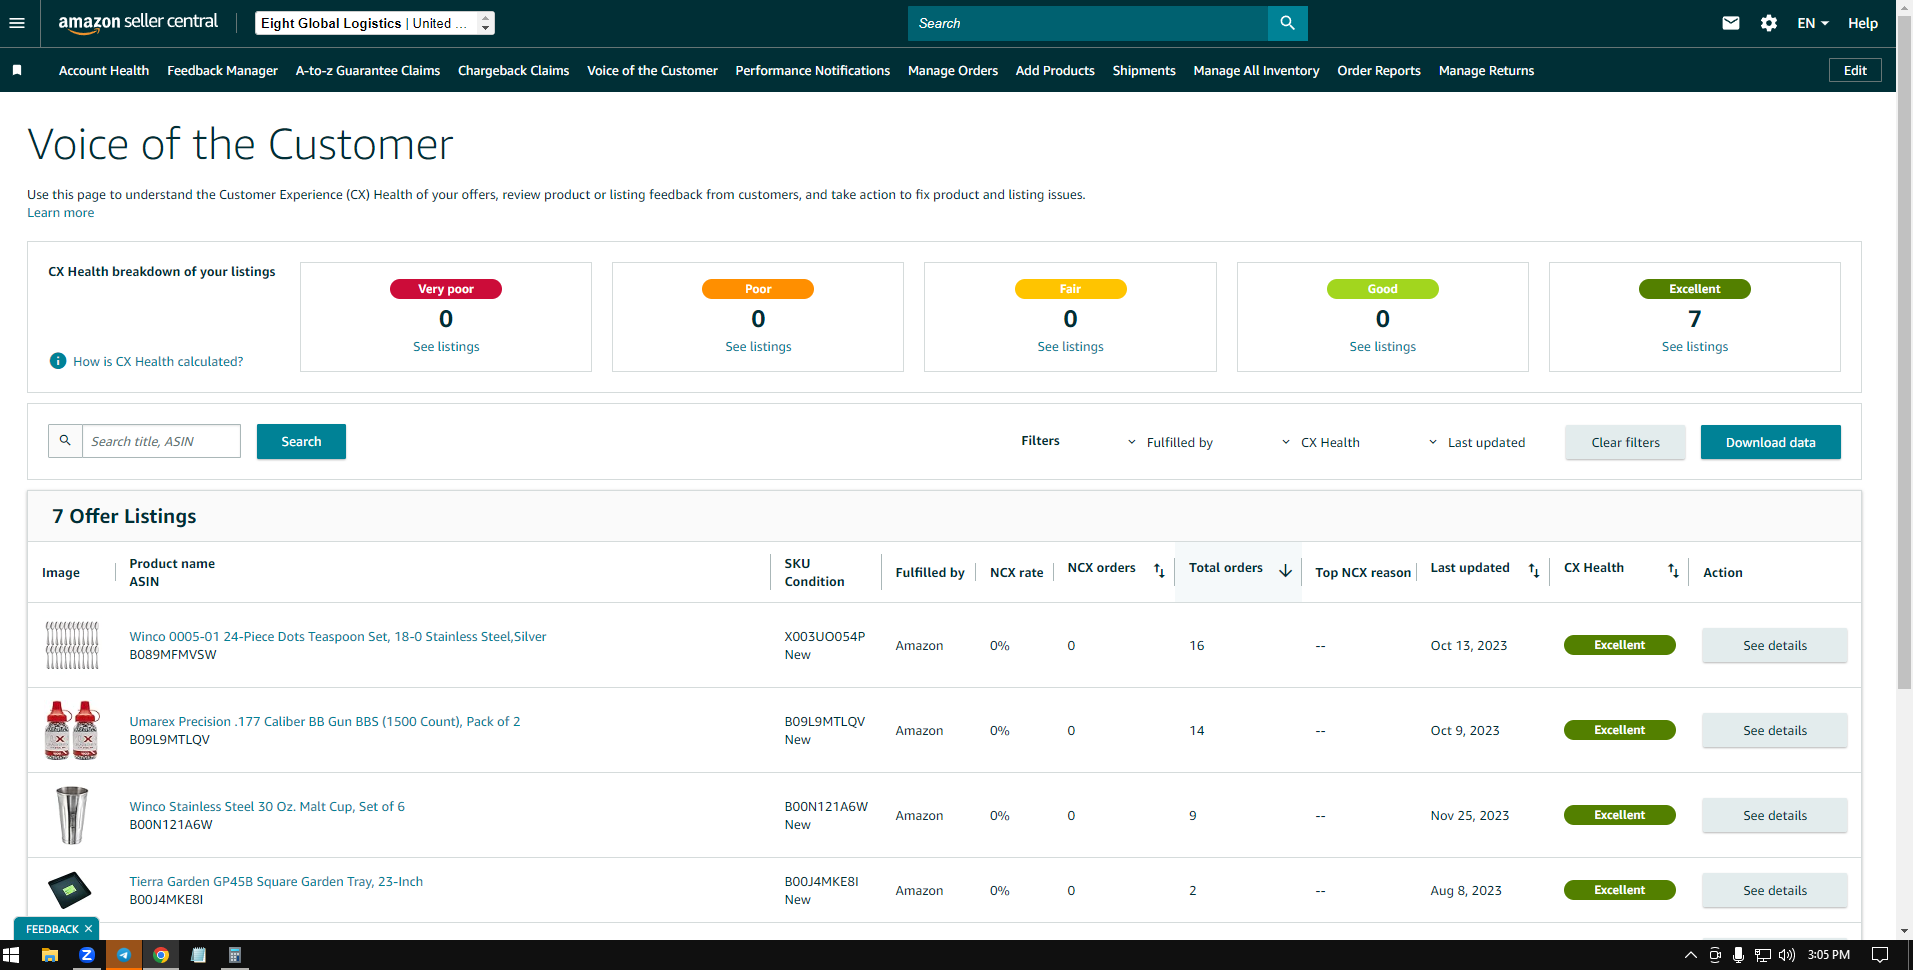
Task: See details for Winco Malt Cup
Action: [x=1775, y=815]
